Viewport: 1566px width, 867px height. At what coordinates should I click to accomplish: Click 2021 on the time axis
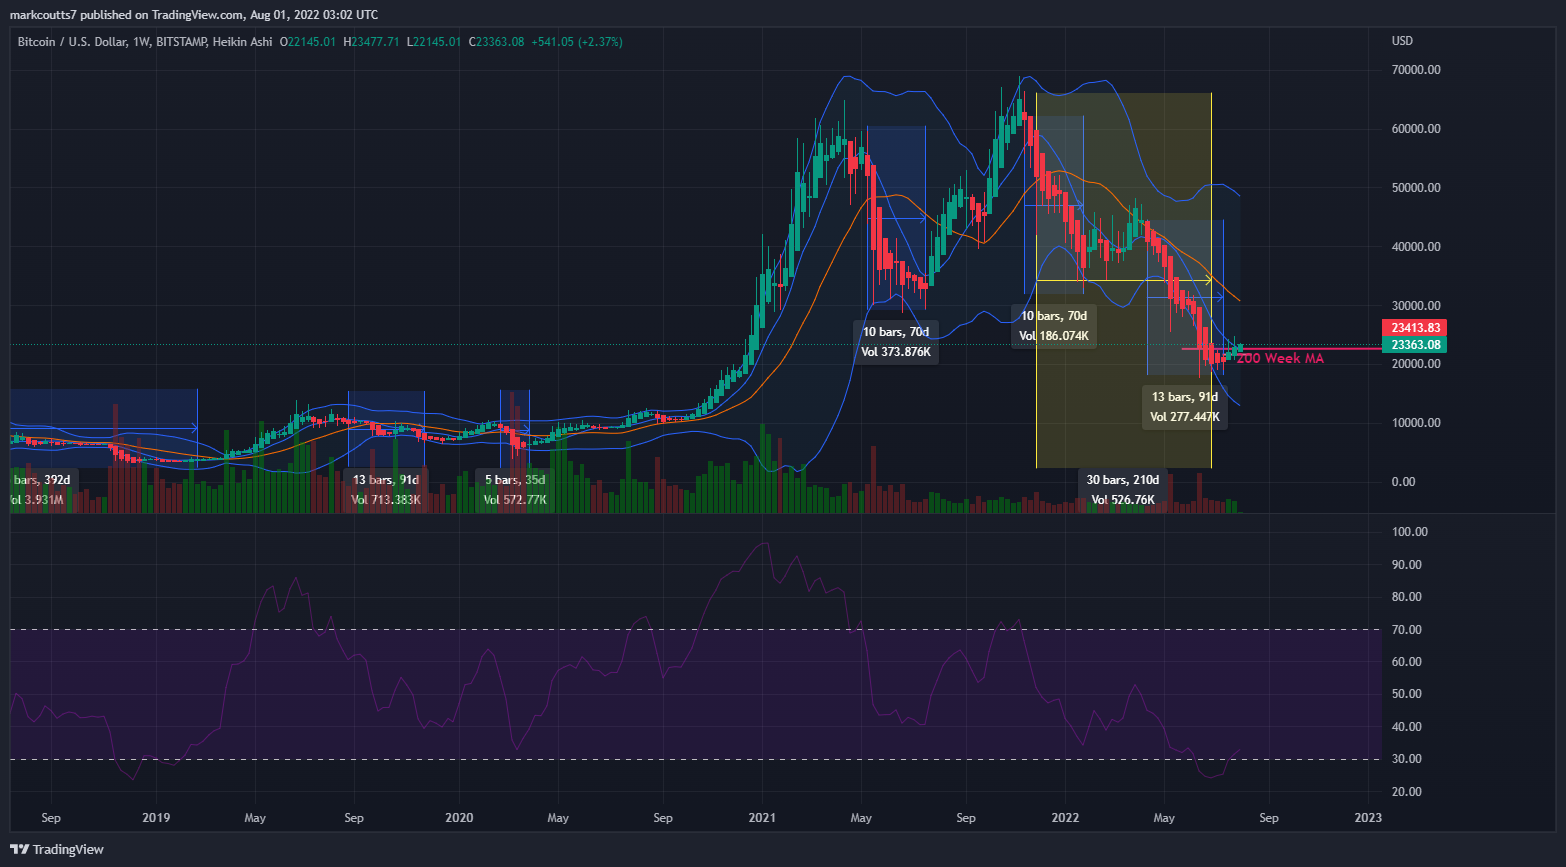[x=762, y=817]
